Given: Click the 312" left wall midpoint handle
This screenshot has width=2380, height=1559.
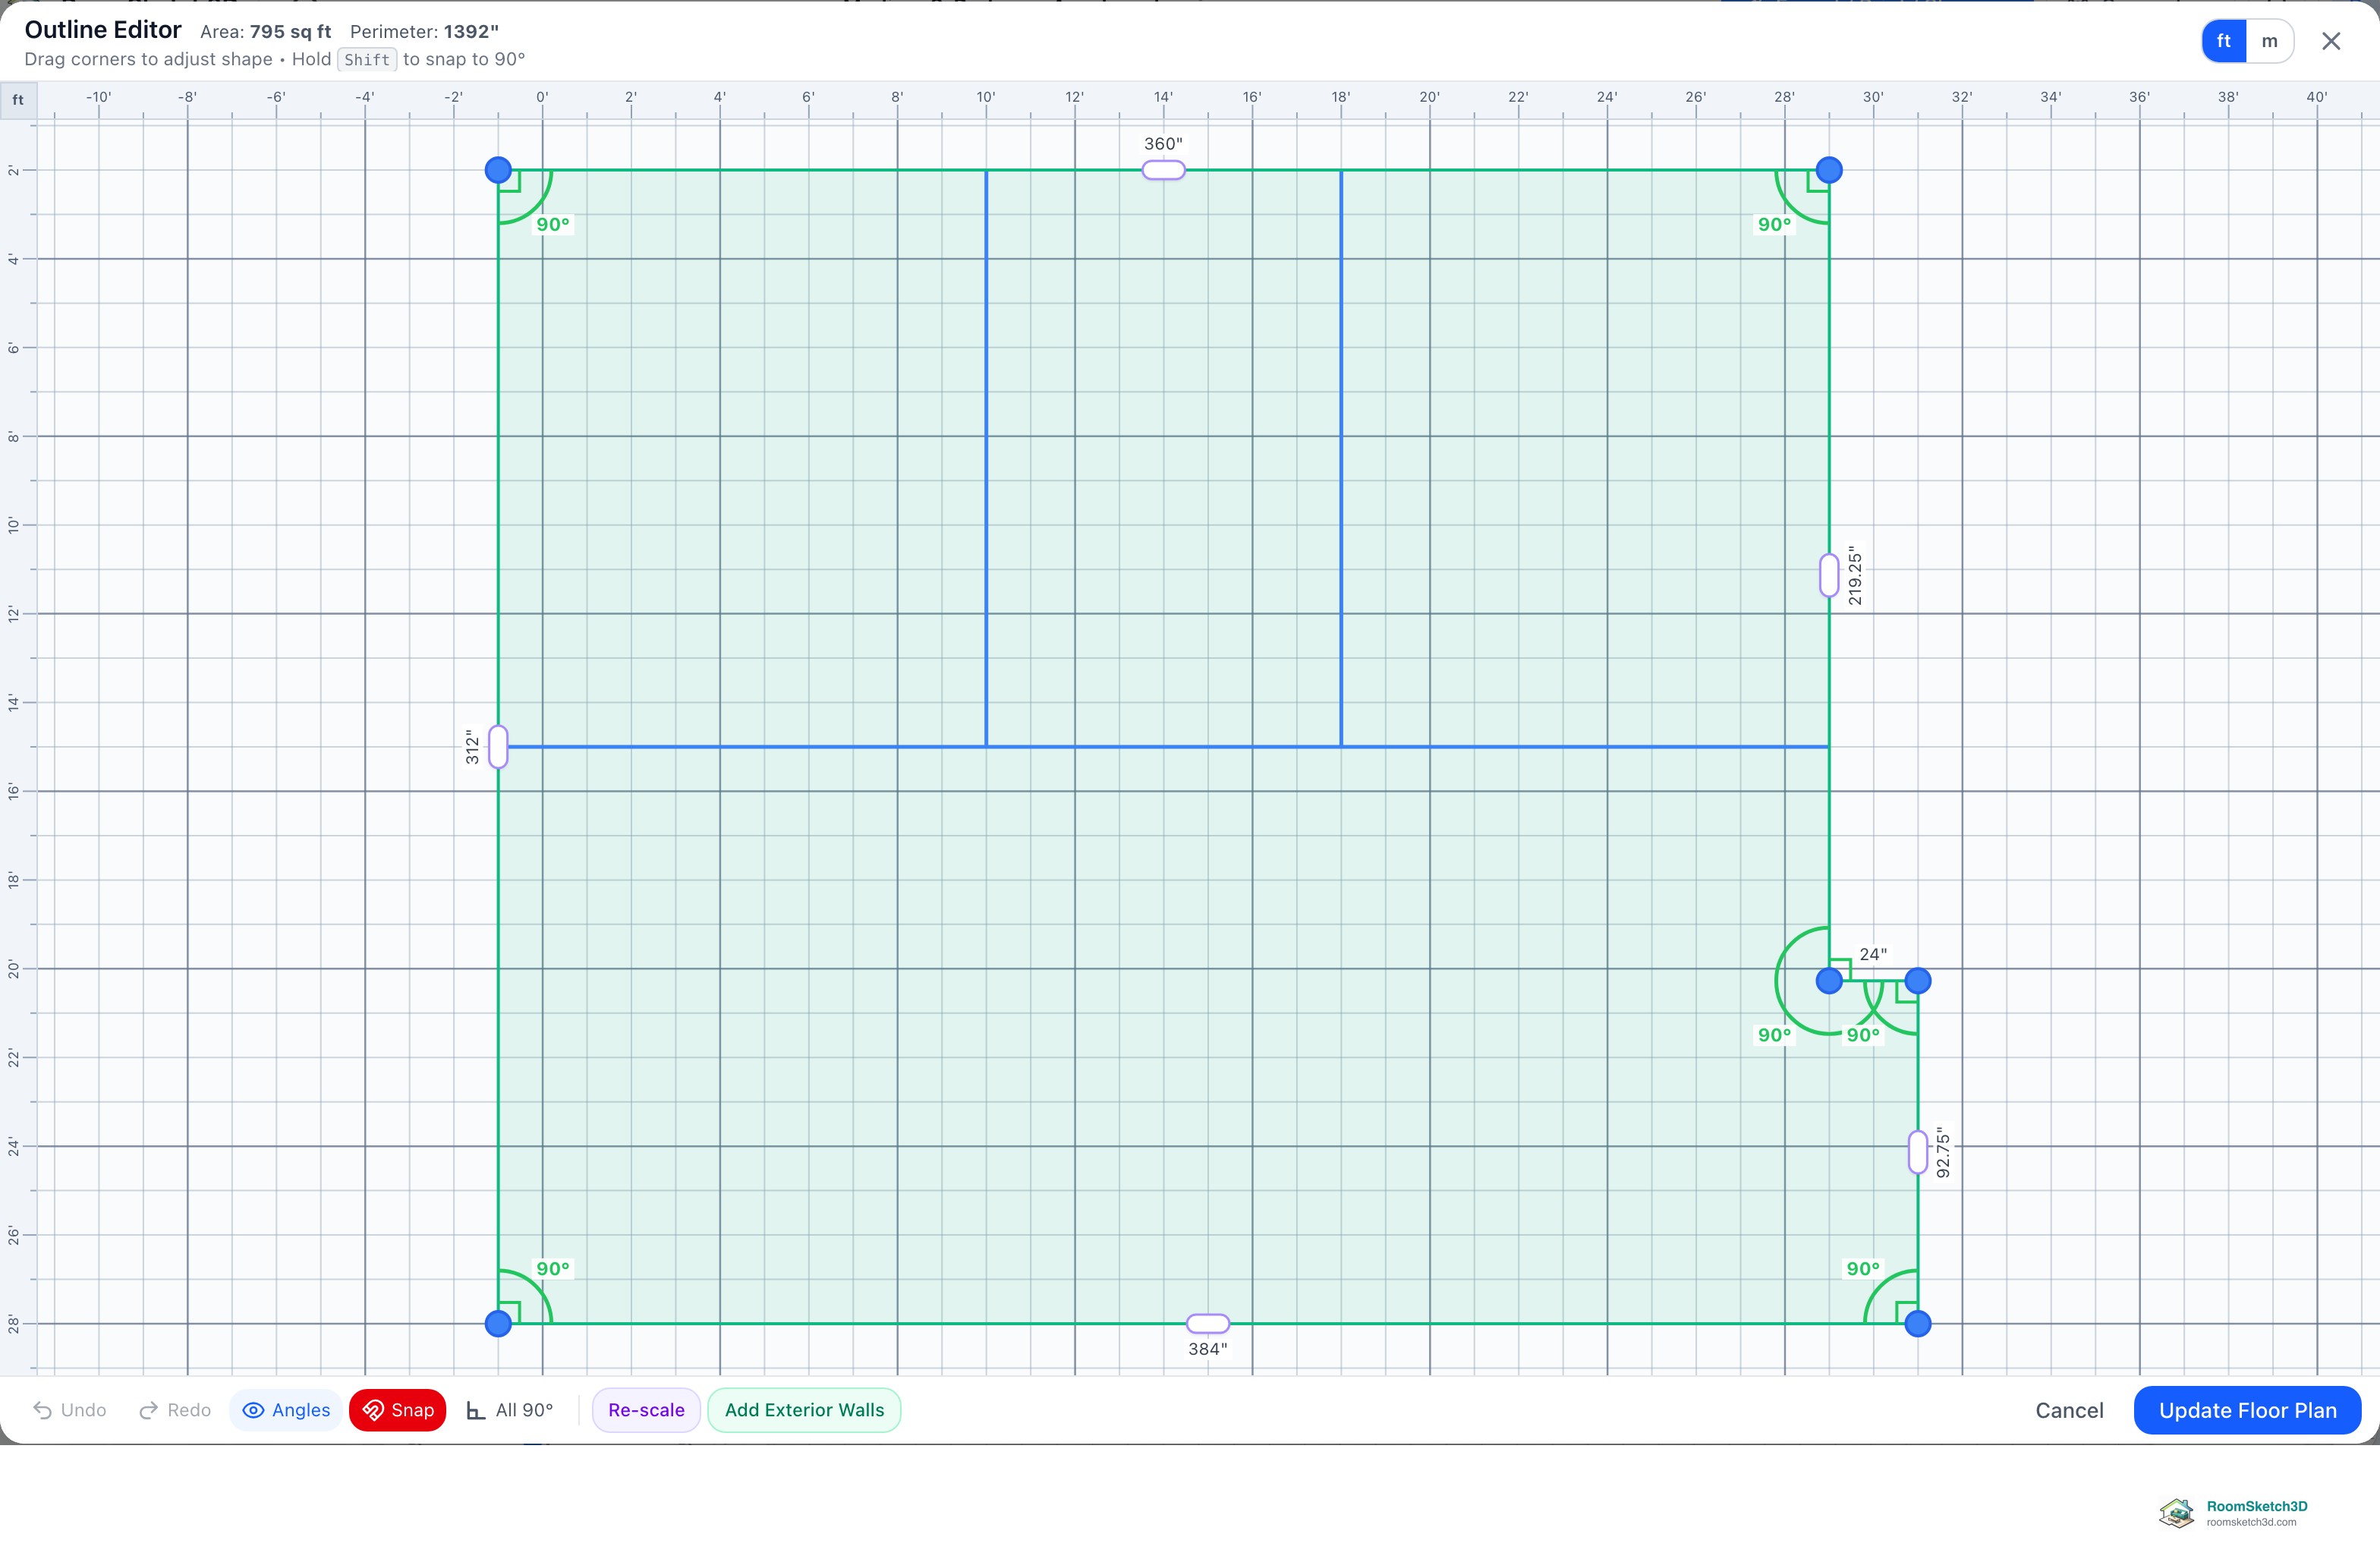Looking at the screenshot, I should (498, 747).
